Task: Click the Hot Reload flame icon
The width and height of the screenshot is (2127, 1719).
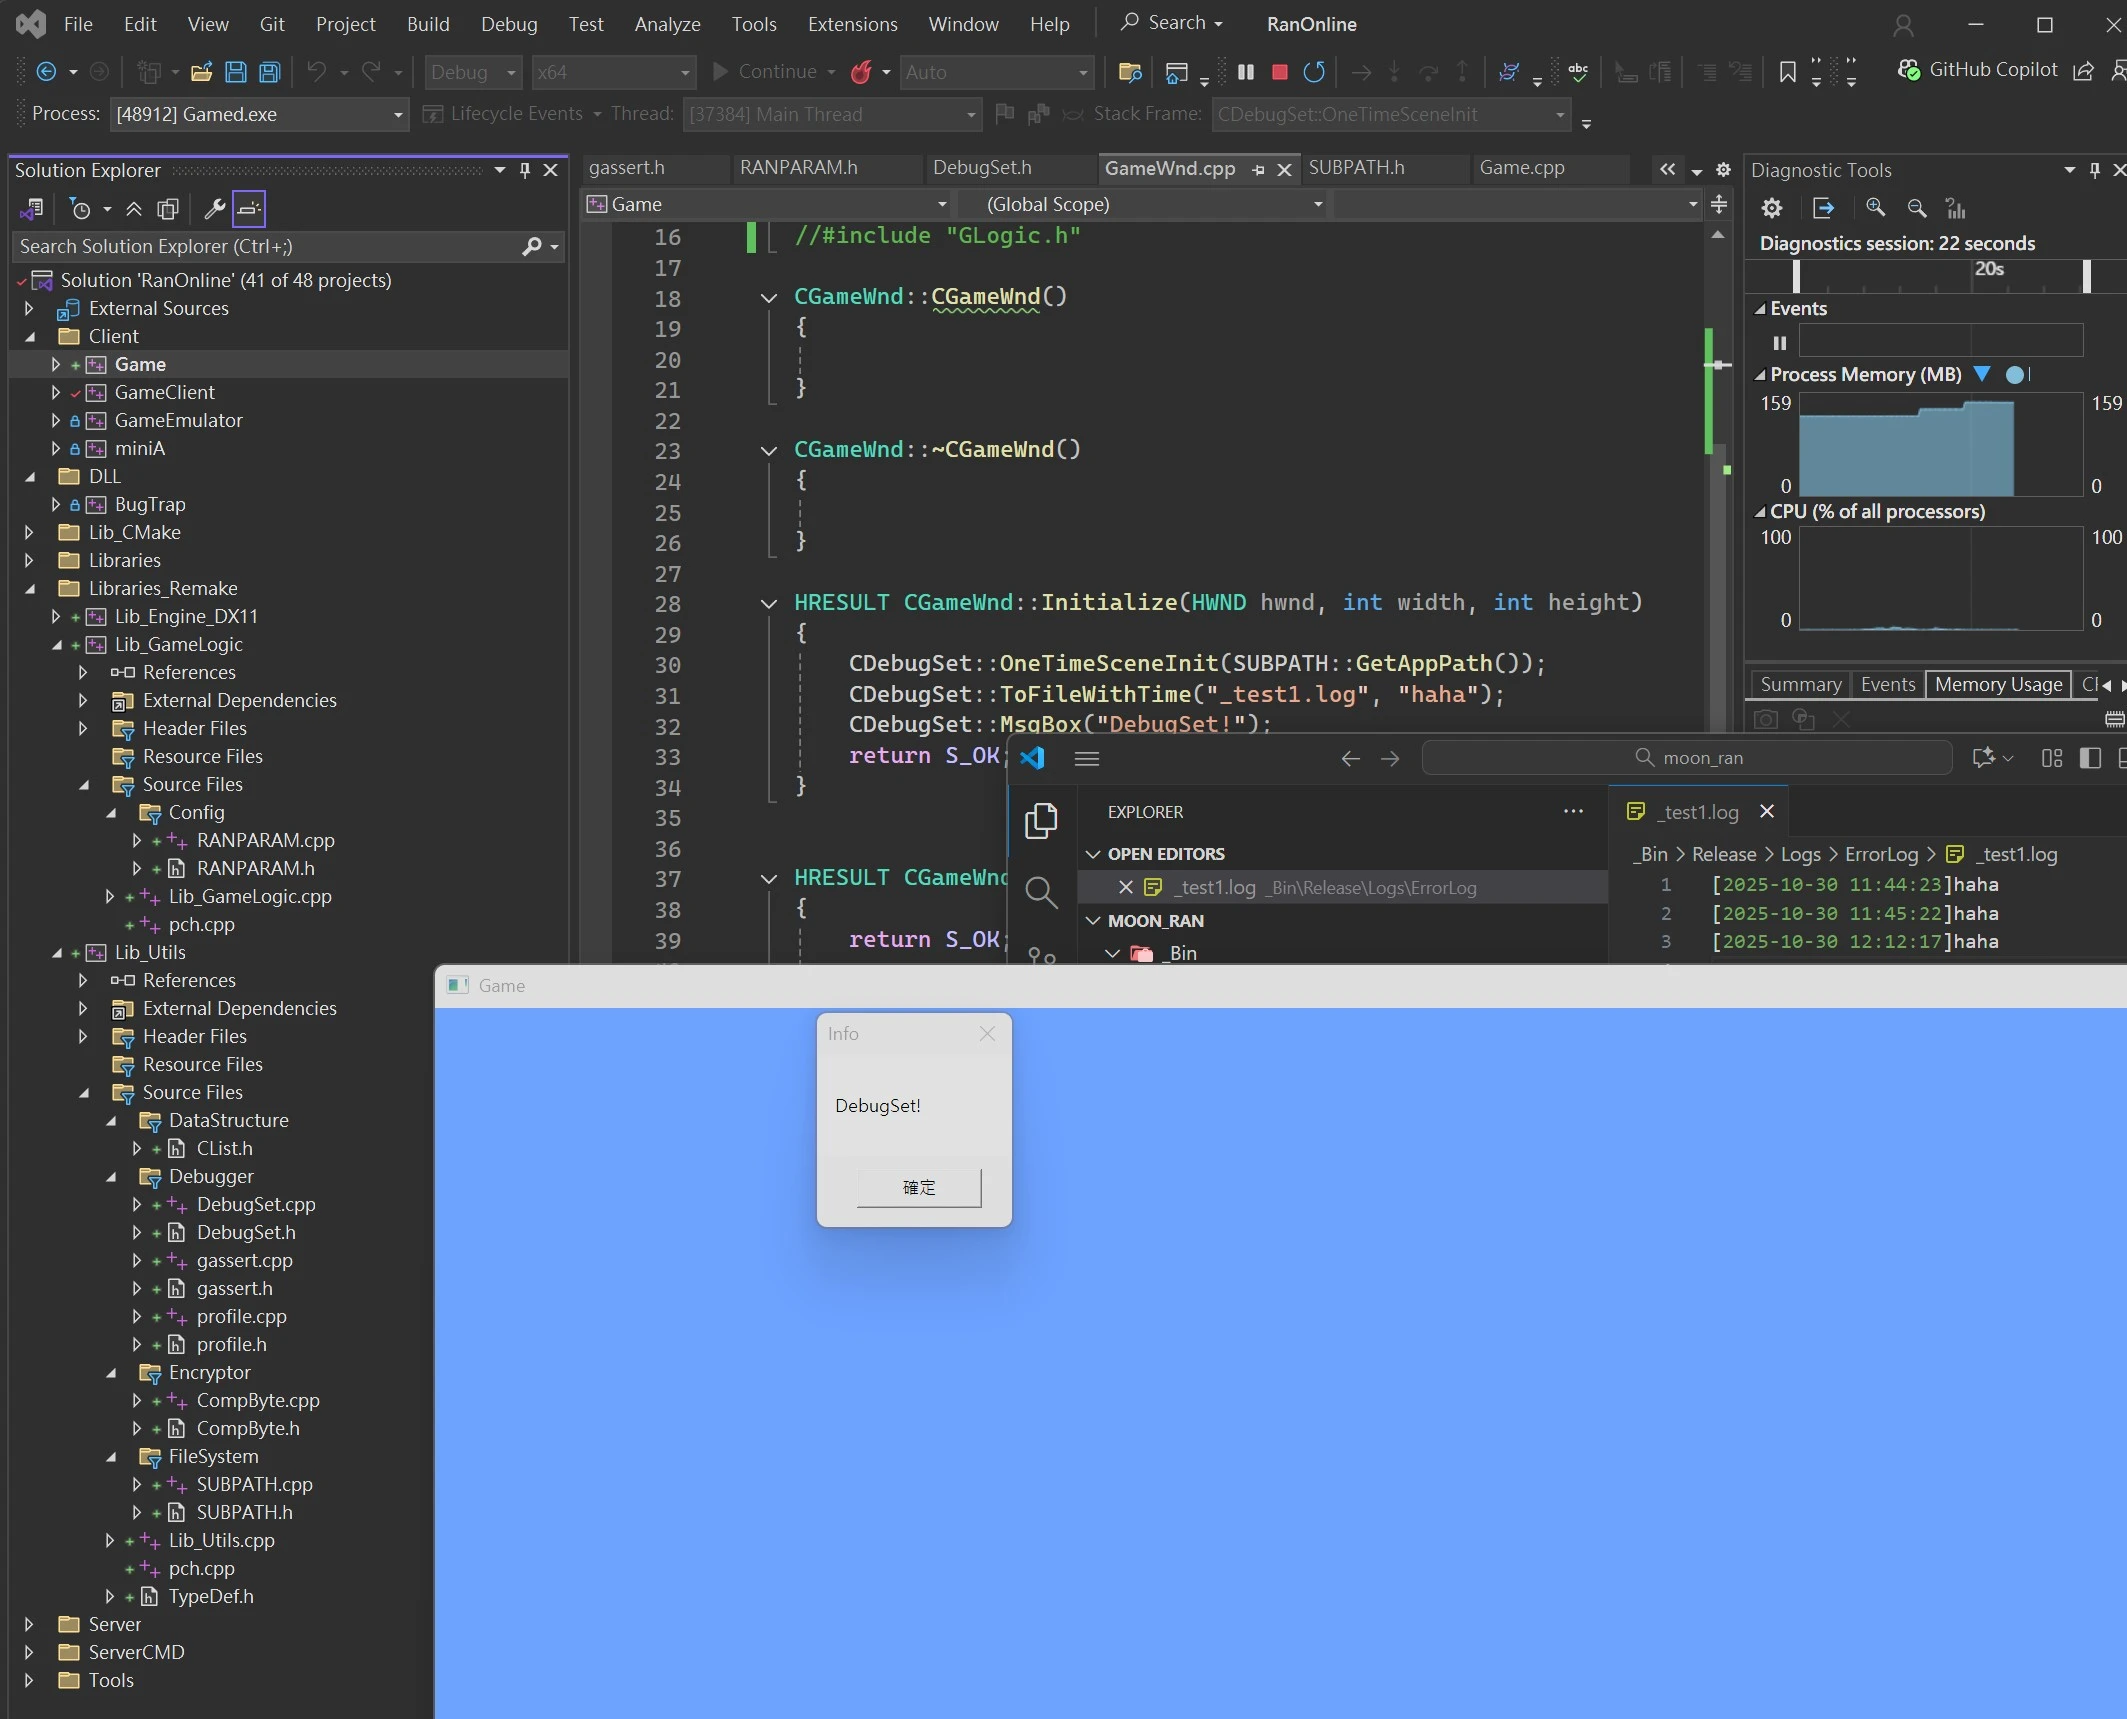Action: pyautogui.click(x=861, y=72)
